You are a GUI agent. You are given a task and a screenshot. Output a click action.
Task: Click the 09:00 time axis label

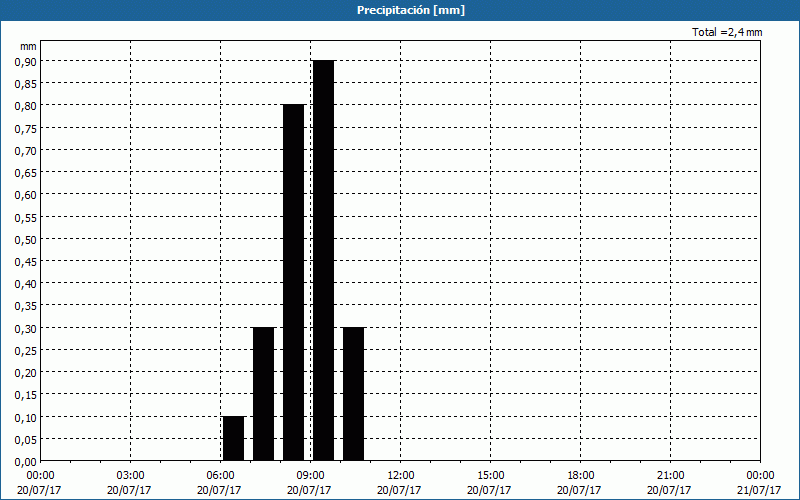pyautogui.click(x=311, y=476)
